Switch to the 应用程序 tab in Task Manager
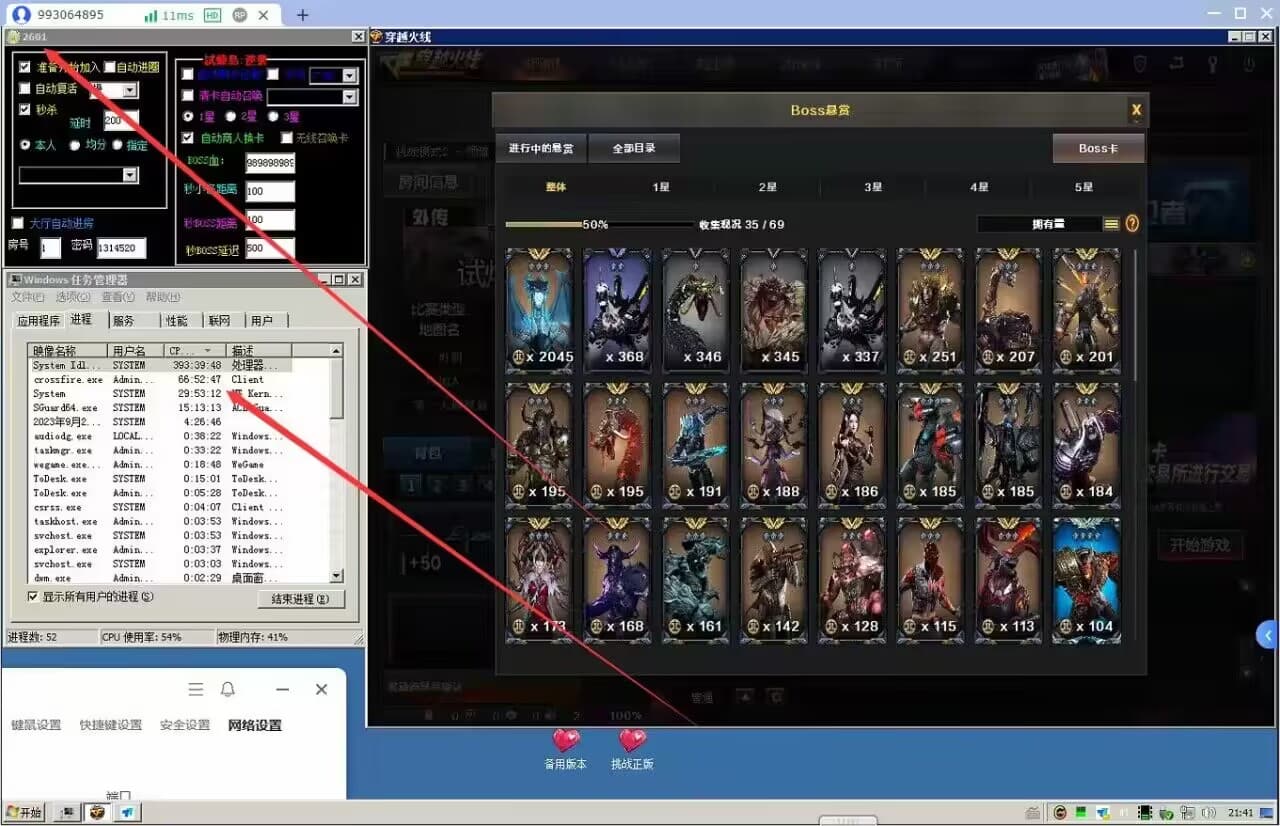This screenshot has width=1280, height=826. point(39,320)
